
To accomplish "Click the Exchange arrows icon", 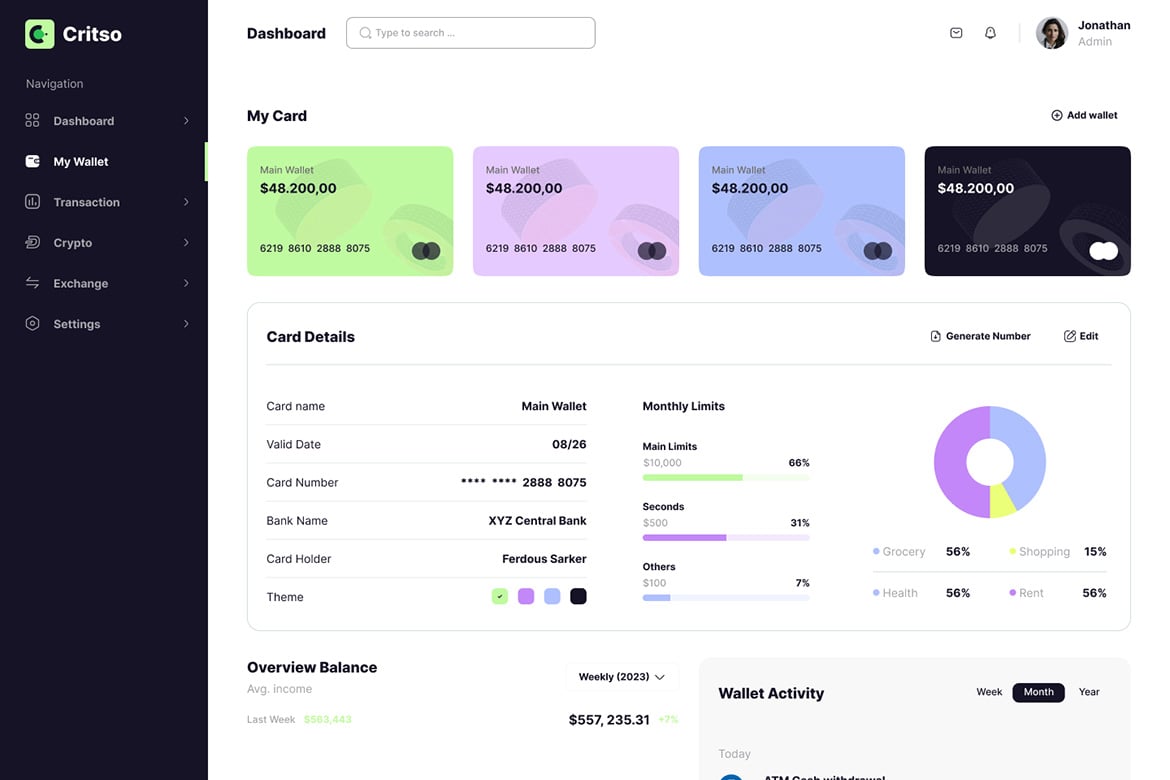I will click(32, 283).
